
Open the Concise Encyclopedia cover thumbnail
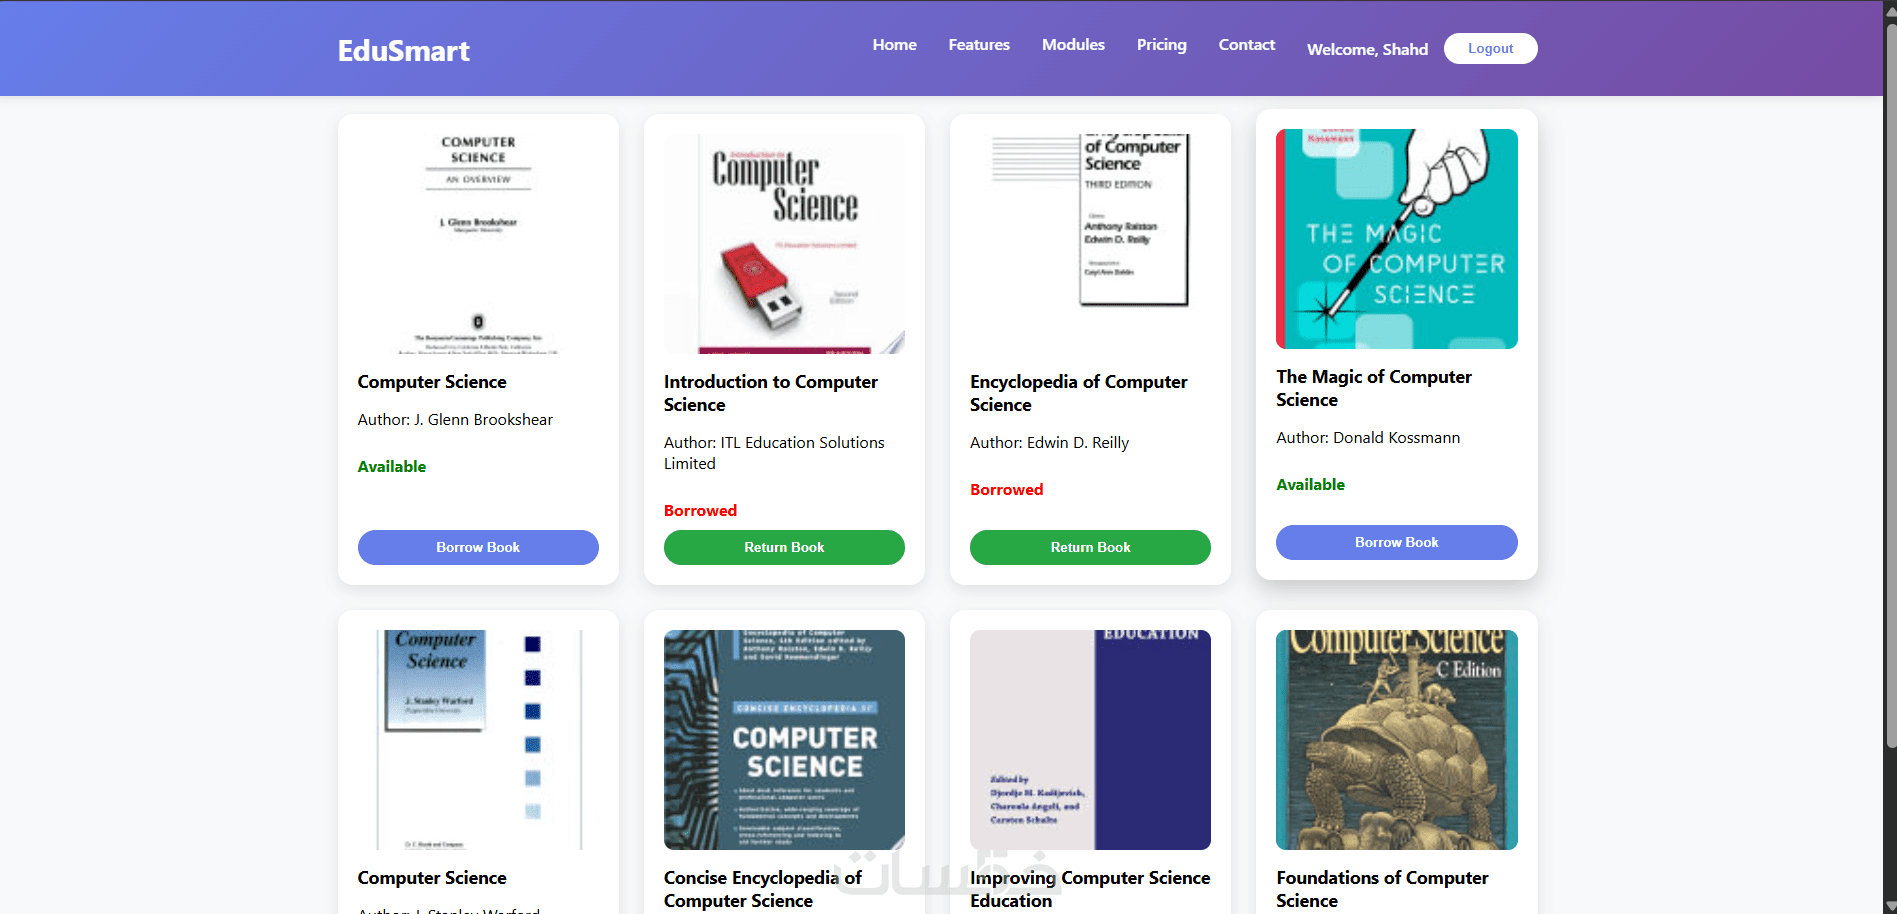(784, 739)
